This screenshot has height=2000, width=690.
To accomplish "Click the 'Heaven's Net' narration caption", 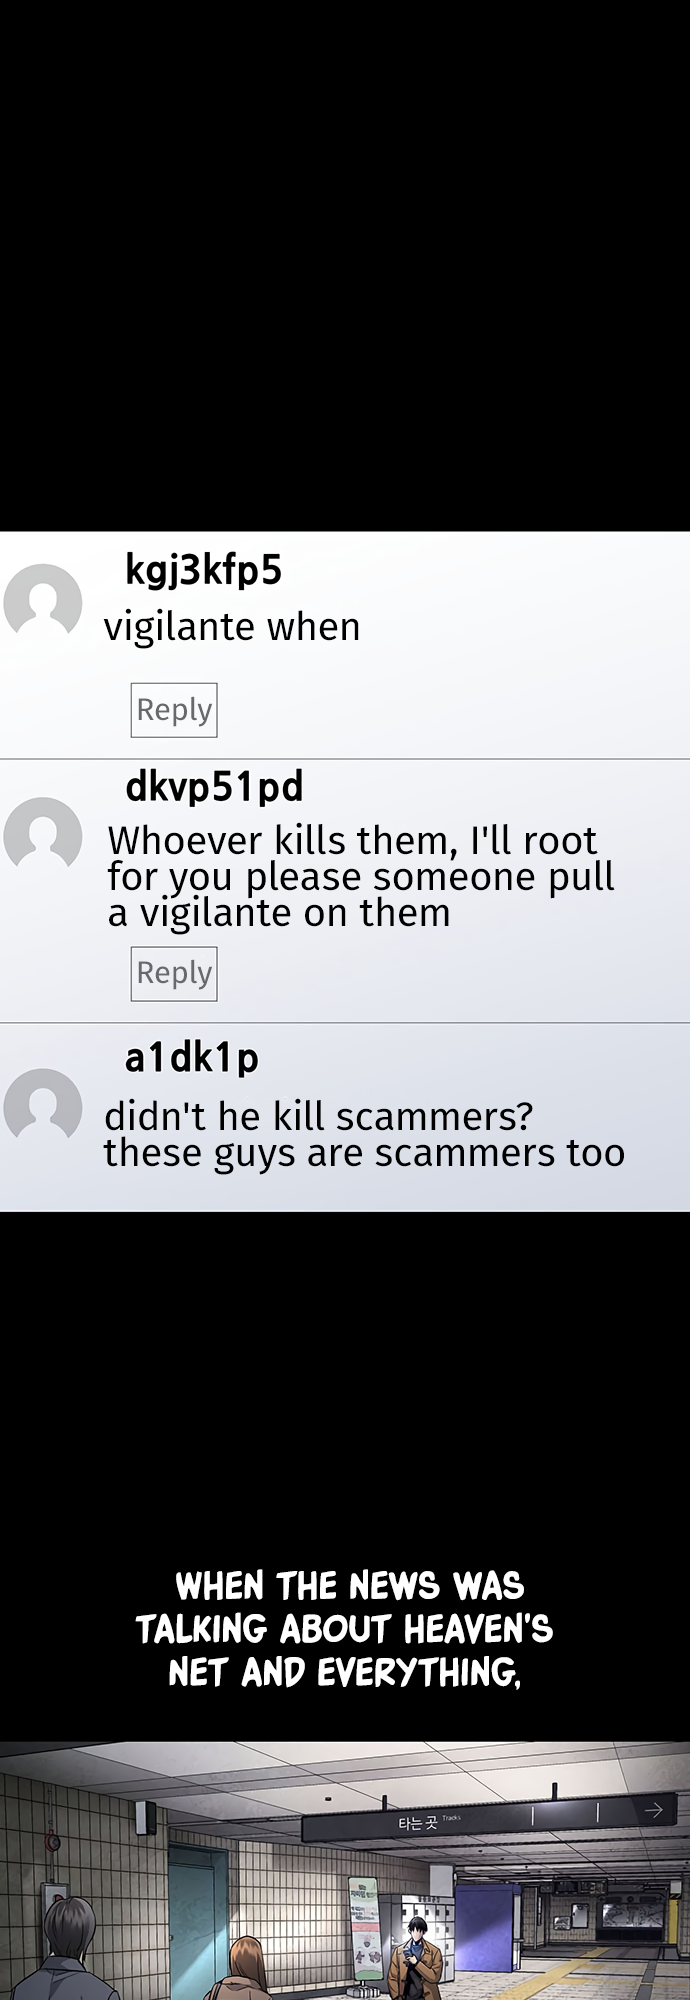I will pyautogui.click(x=345, y=1628).
